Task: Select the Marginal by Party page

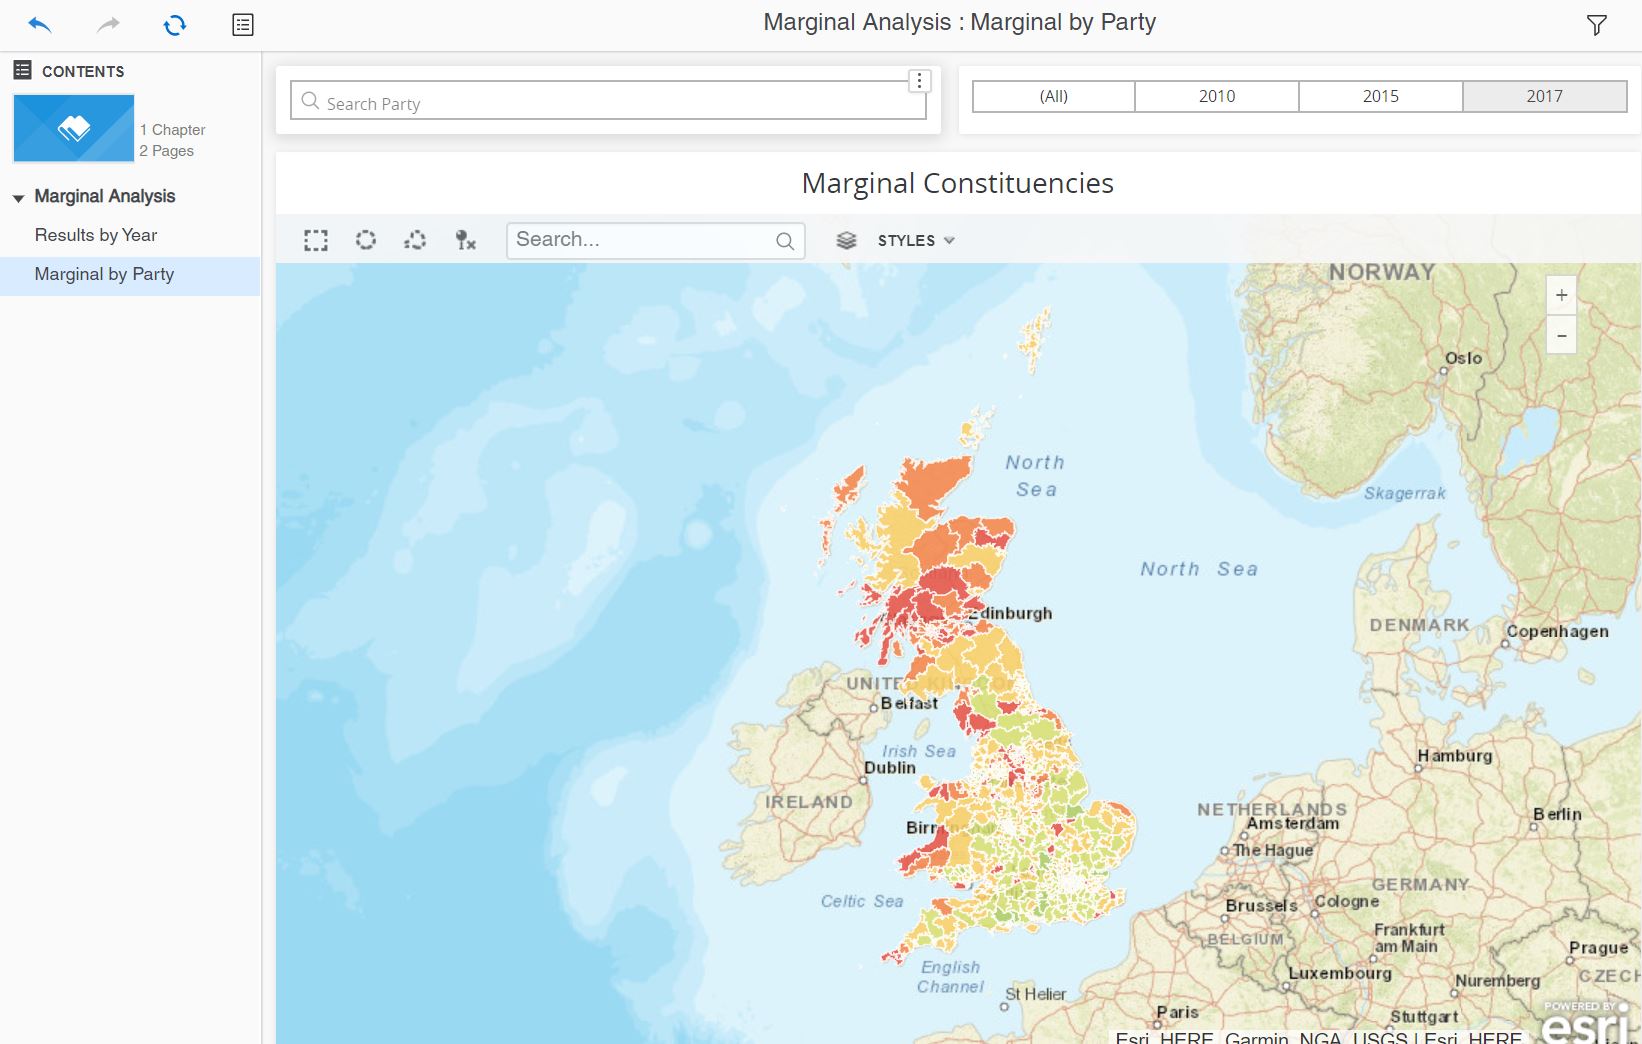Action: pyautogui.click(x=105, y=273)
